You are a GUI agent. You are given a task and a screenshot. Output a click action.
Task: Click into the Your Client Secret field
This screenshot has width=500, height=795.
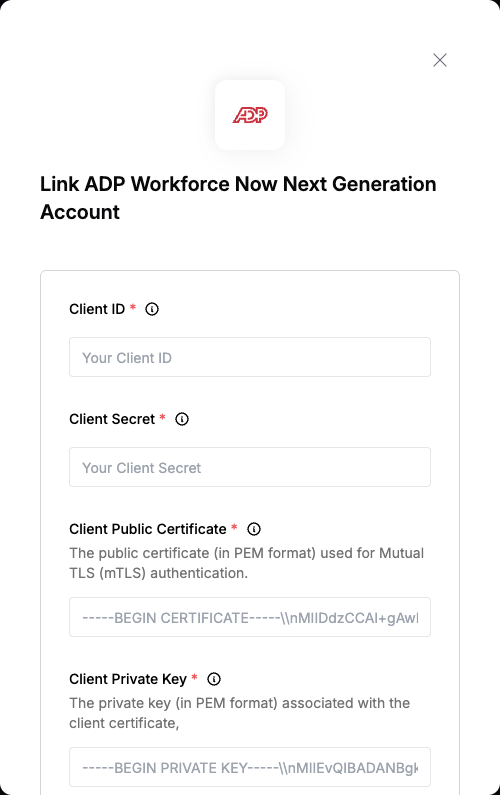click(x=250, y=467)
